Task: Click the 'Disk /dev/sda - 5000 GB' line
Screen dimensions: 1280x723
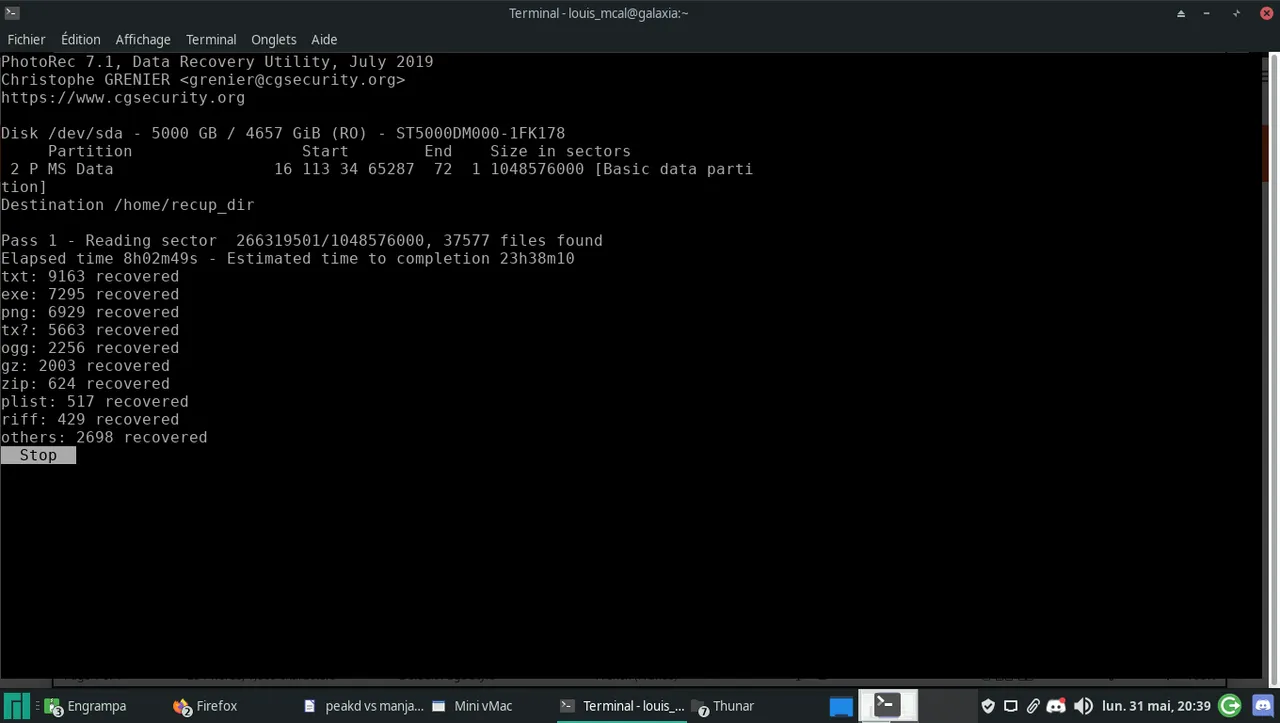Action: coord(283,134)
